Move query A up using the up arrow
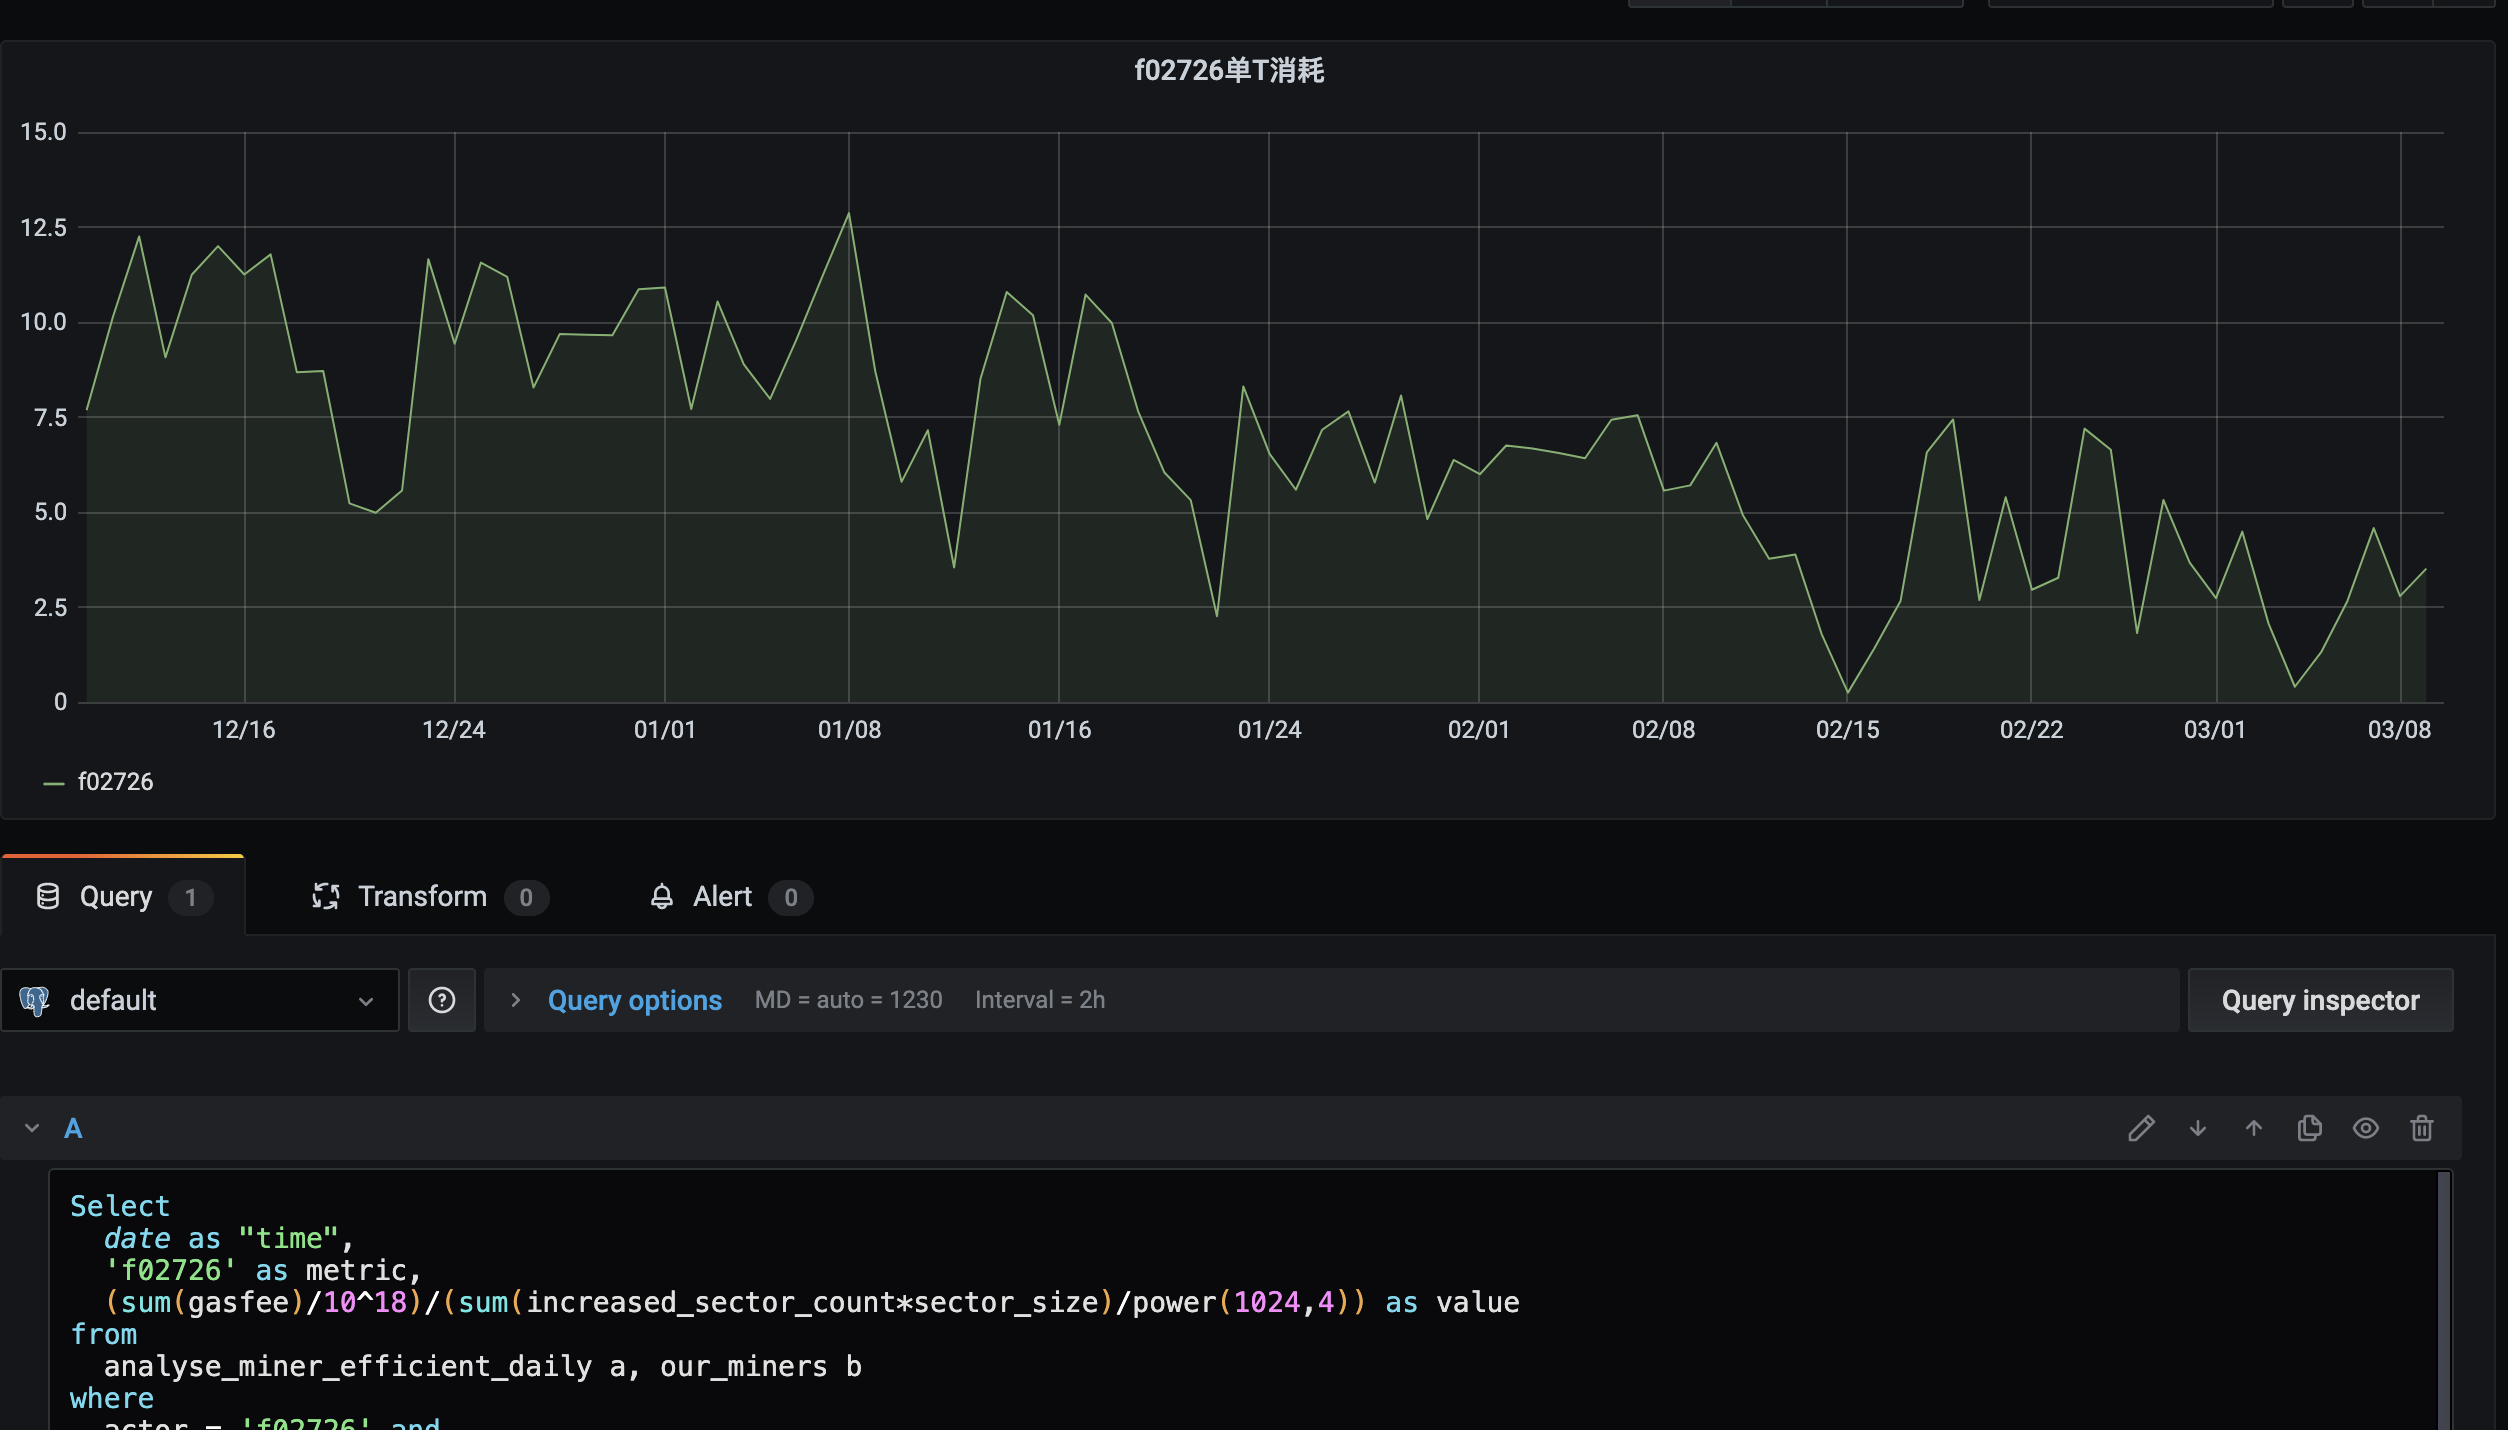 click(2253, 1128)
